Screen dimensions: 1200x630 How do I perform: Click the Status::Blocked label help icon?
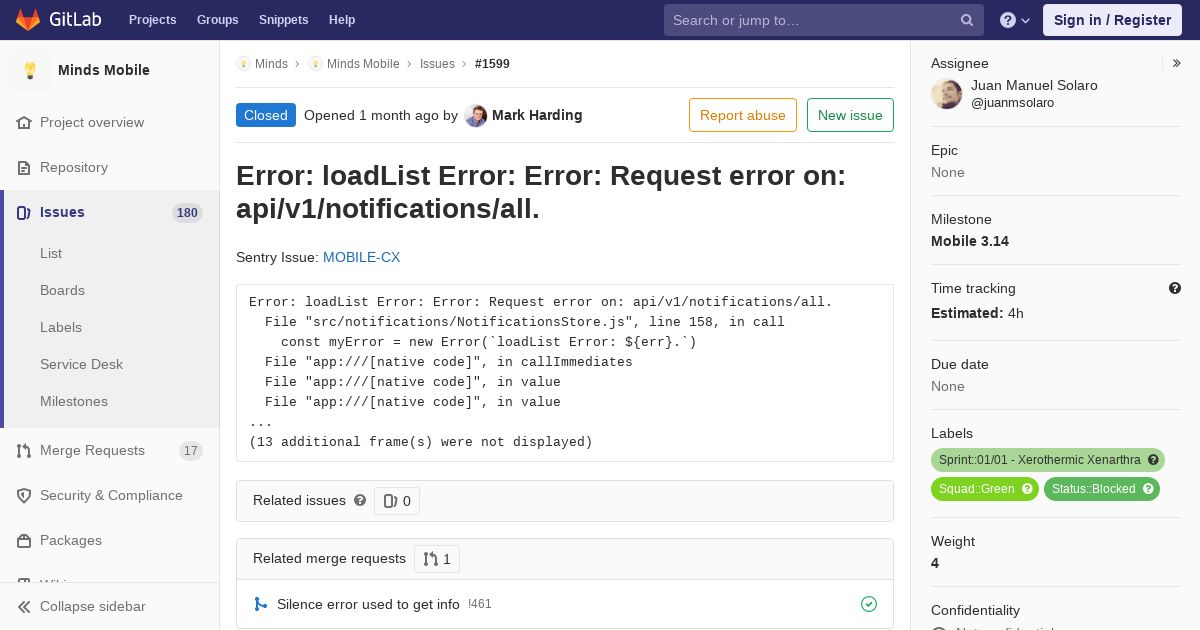point(1148,489)
